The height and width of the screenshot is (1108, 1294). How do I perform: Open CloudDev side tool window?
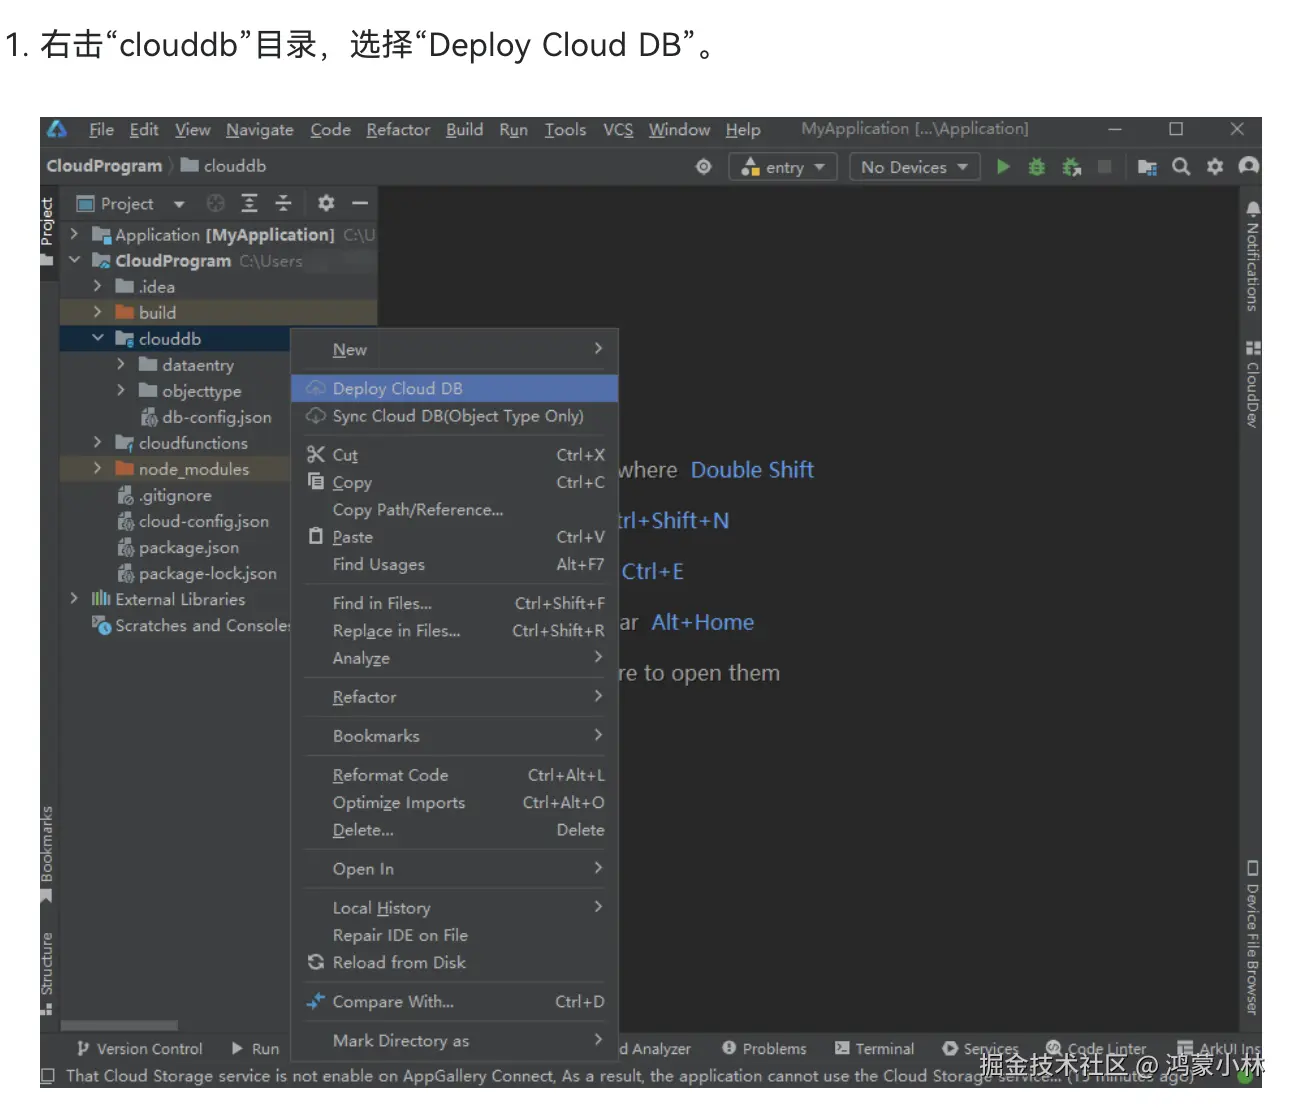coord(1252,384)
